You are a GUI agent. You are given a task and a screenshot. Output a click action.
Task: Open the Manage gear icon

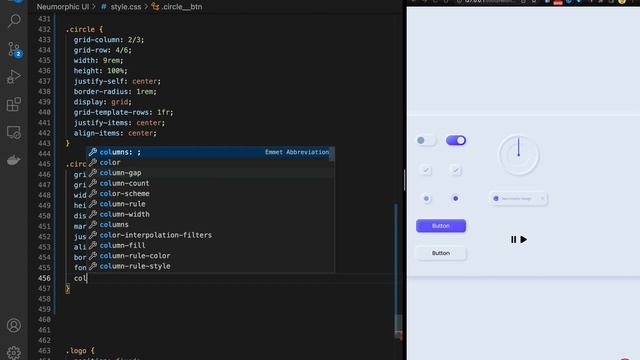pyautogui.click(x=13, y=352)
